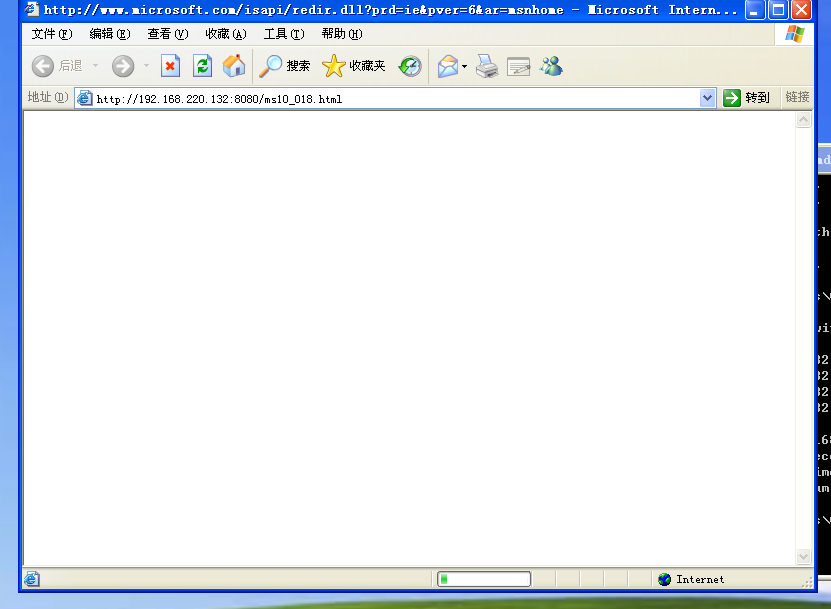
Task: Click the 转到 (Go) button
Action: coord(746,98)
